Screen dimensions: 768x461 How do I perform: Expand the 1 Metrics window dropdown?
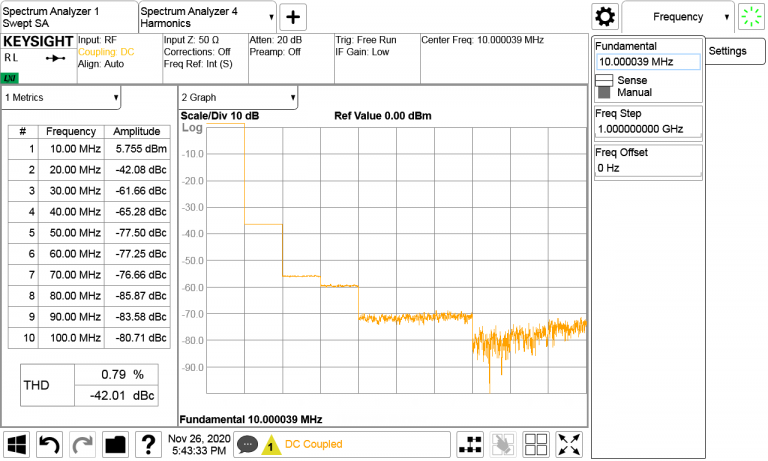pos(62,98)
